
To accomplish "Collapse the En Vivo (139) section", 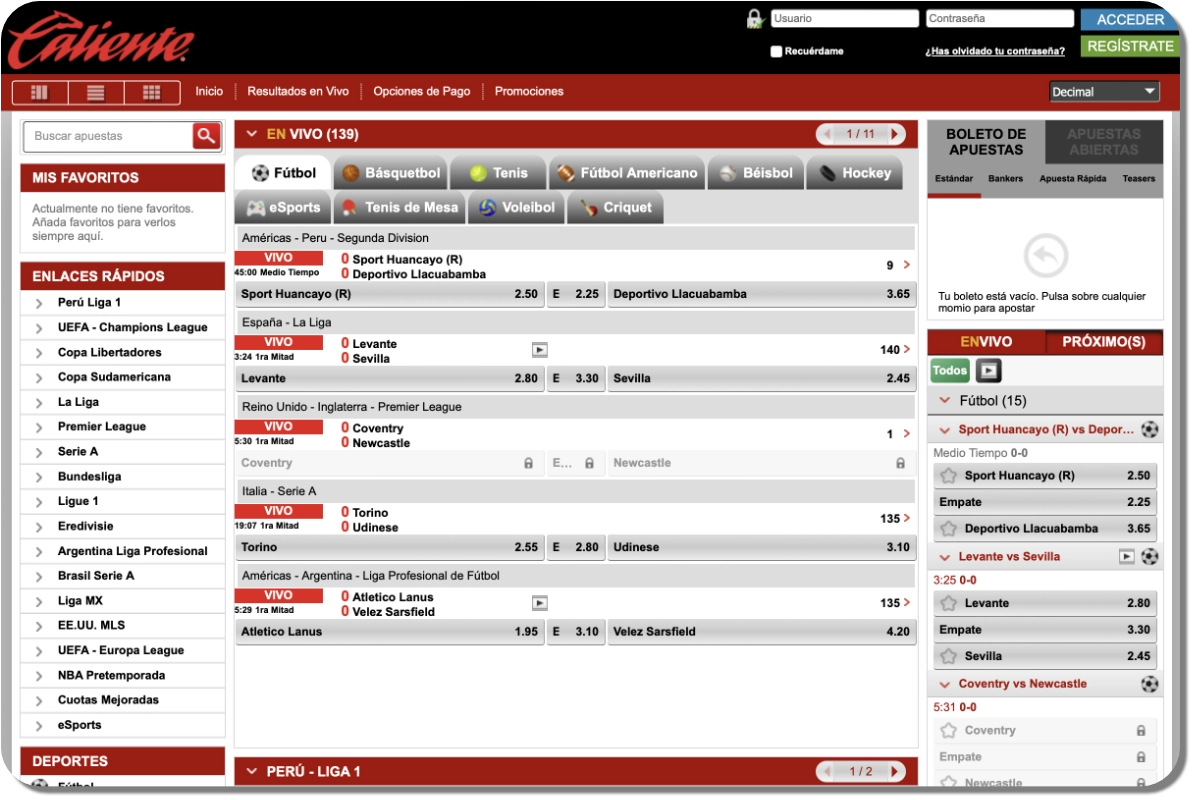I will (252, 134).
